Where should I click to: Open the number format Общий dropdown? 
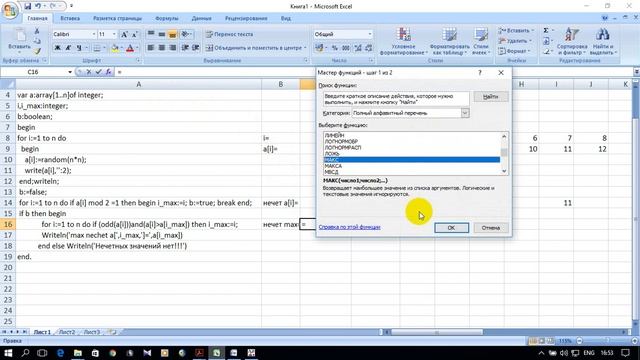click(x=369, y=34)
